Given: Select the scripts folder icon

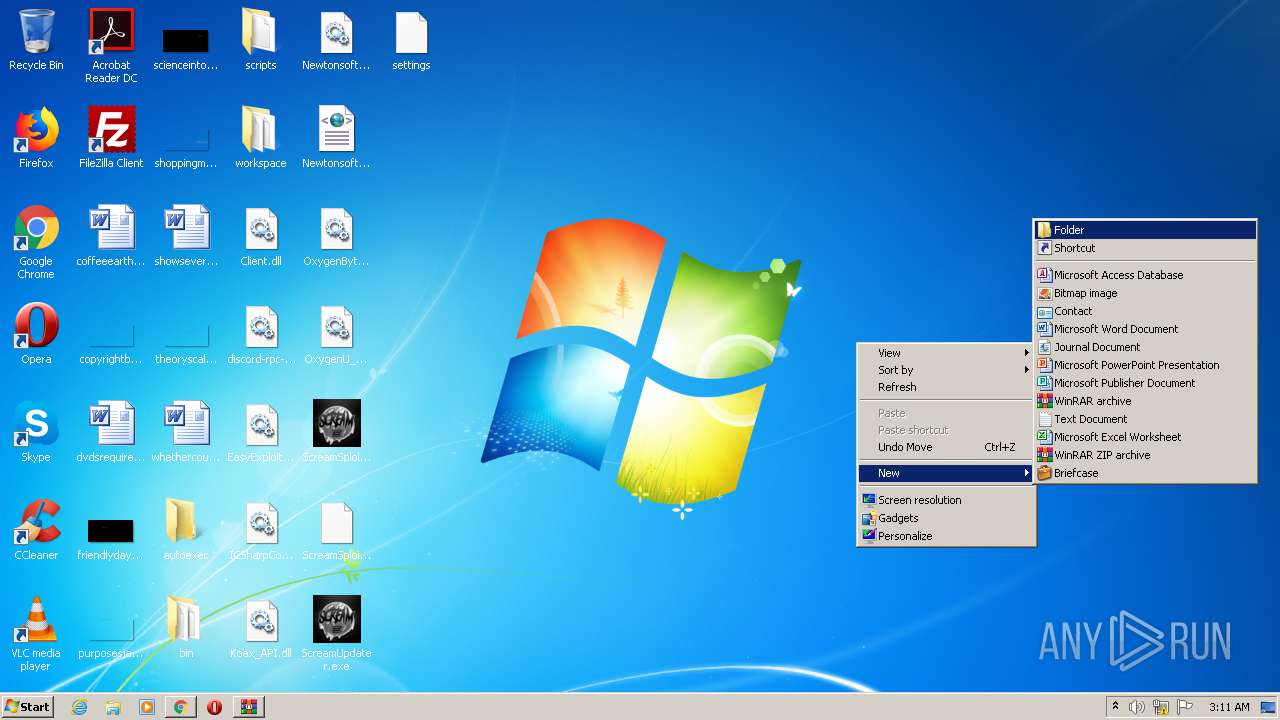Looking at the screenshot, I should click(260, 41).
